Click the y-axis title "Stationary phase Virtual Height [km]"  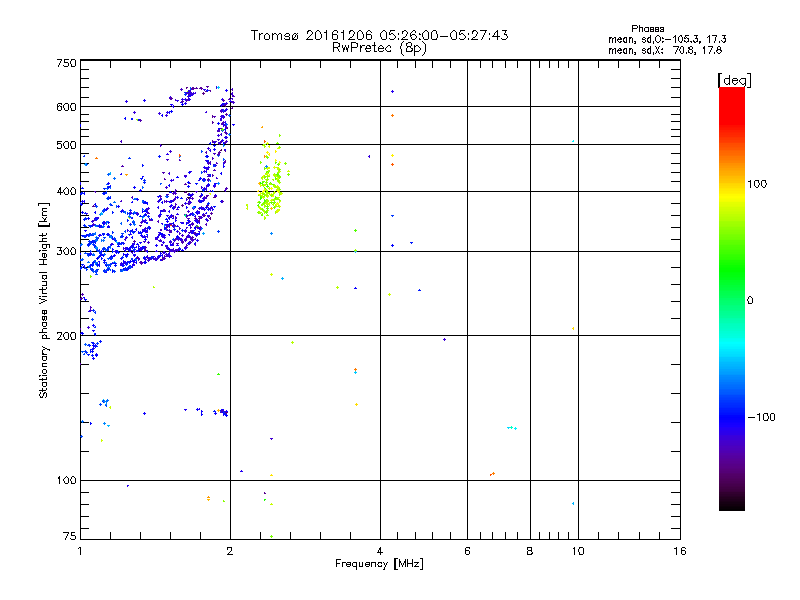43,300
